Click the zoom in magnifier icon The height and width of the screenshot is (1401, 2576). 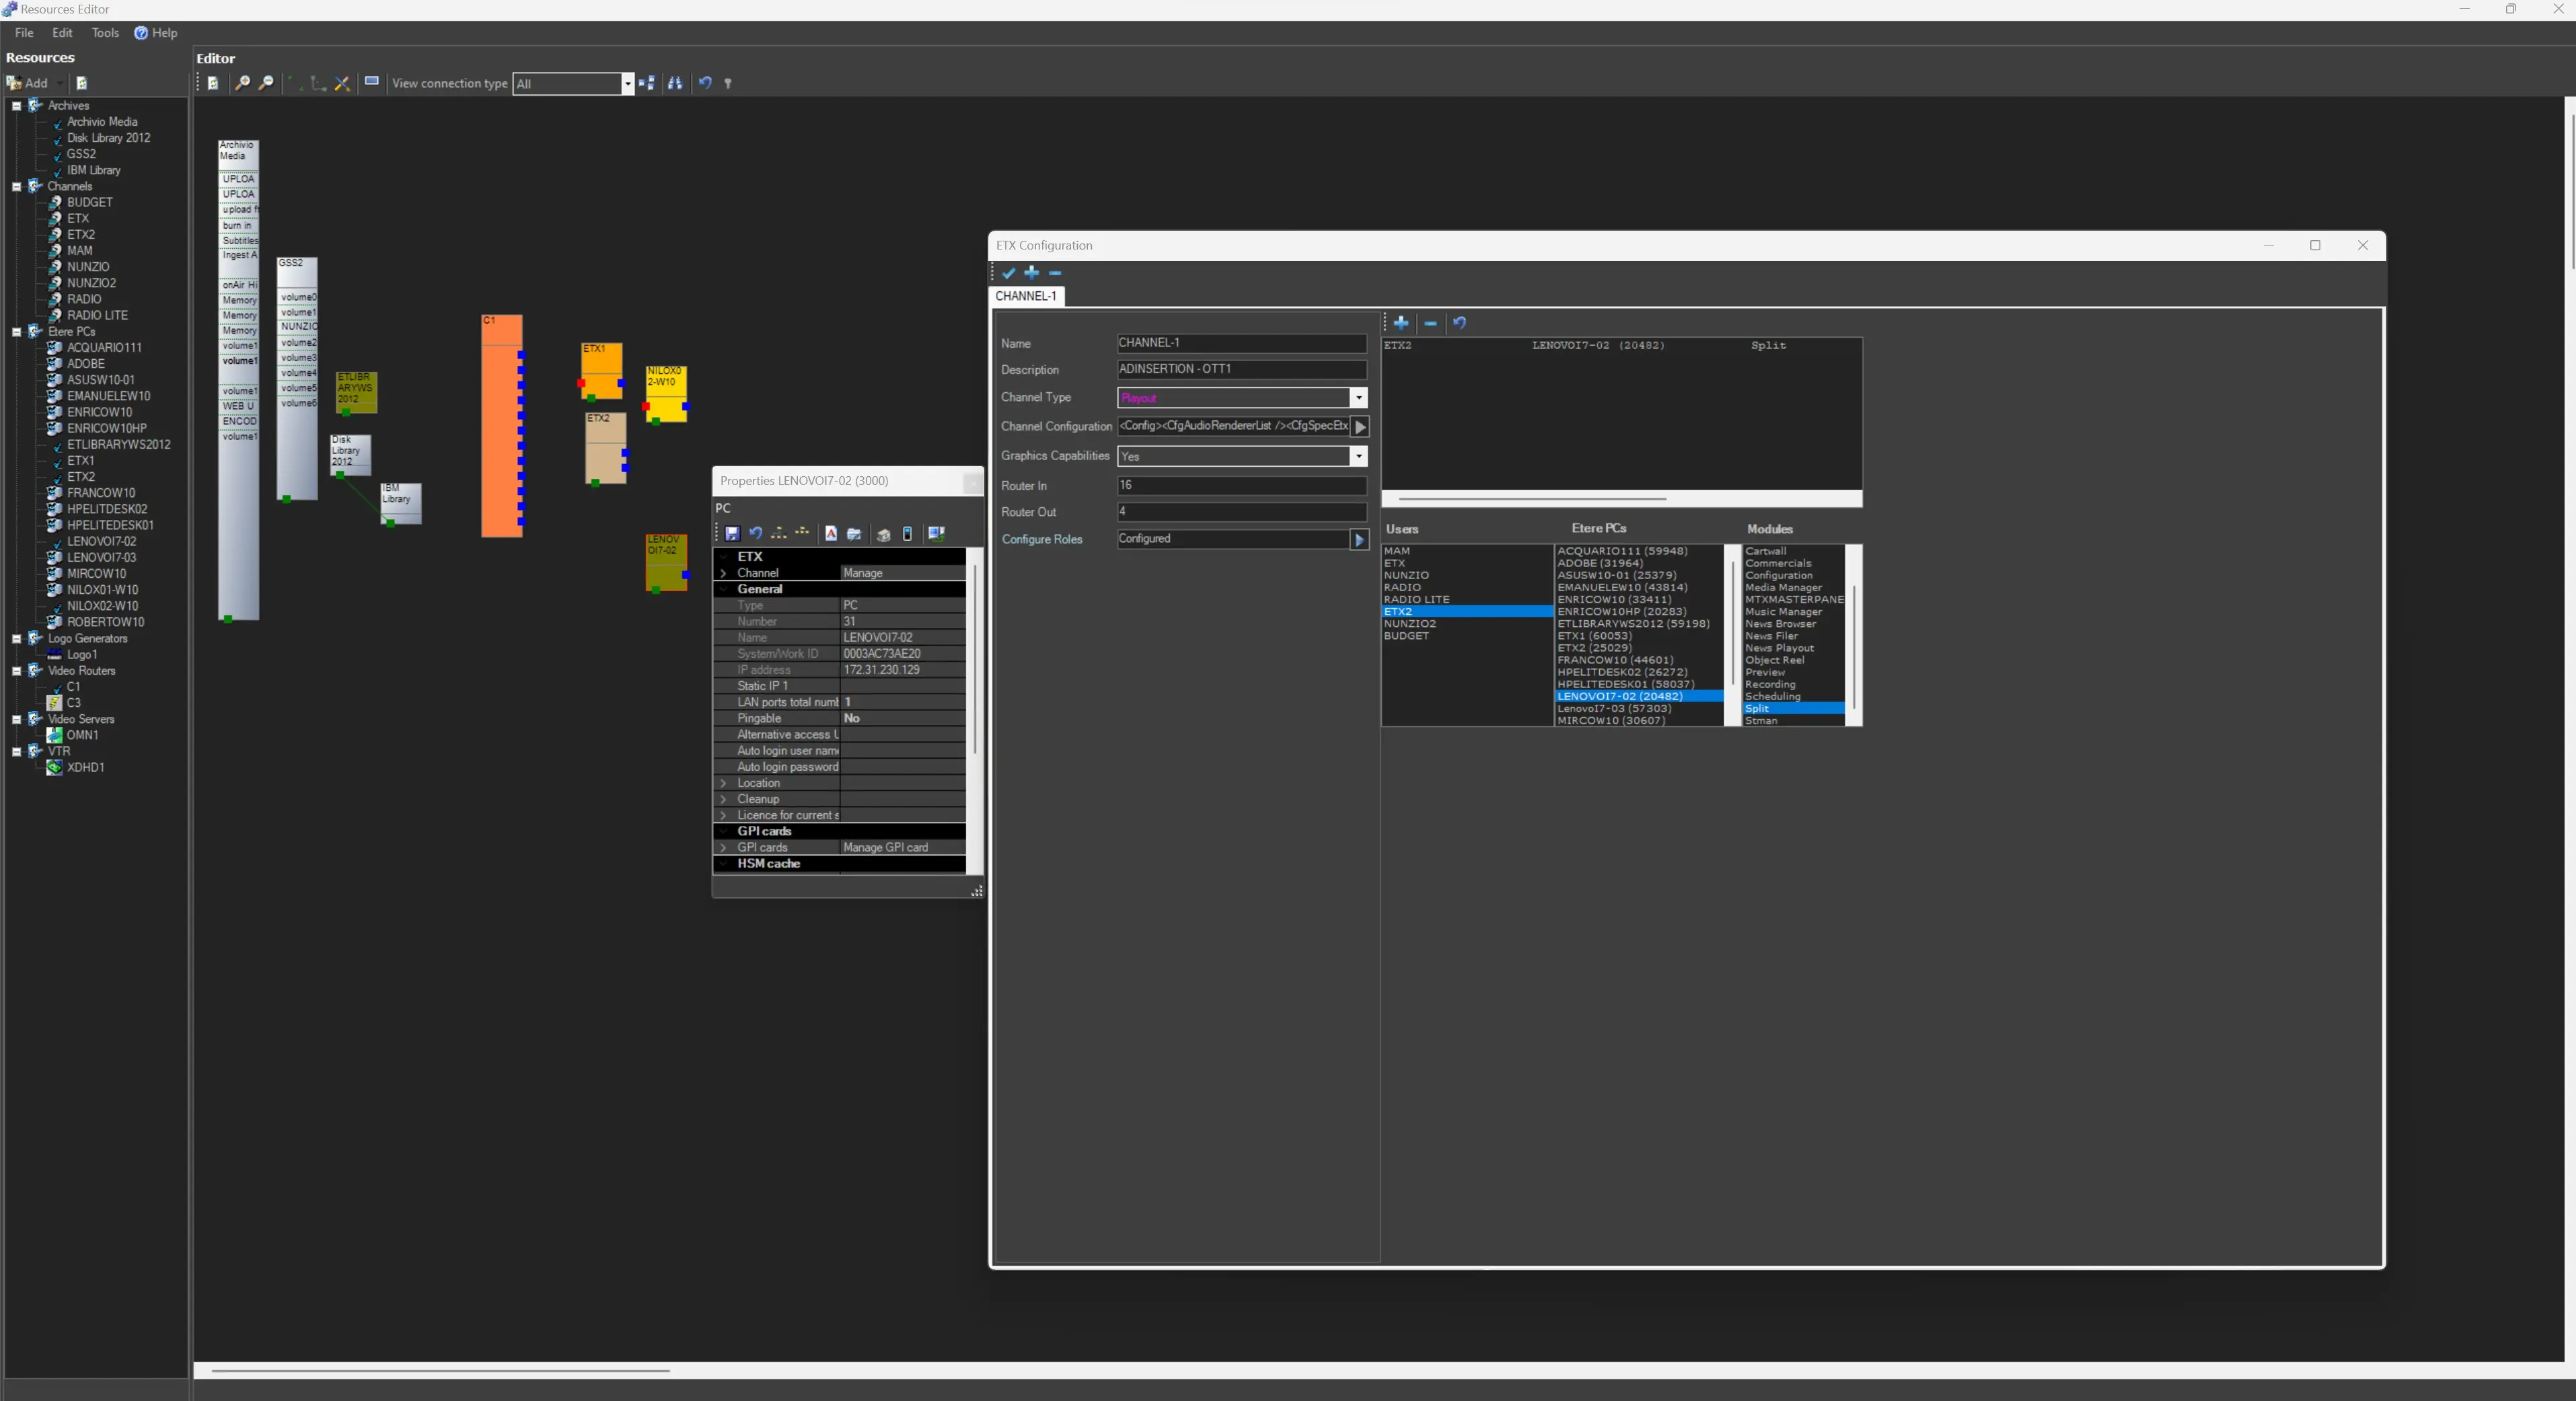[x=242, y=83]
